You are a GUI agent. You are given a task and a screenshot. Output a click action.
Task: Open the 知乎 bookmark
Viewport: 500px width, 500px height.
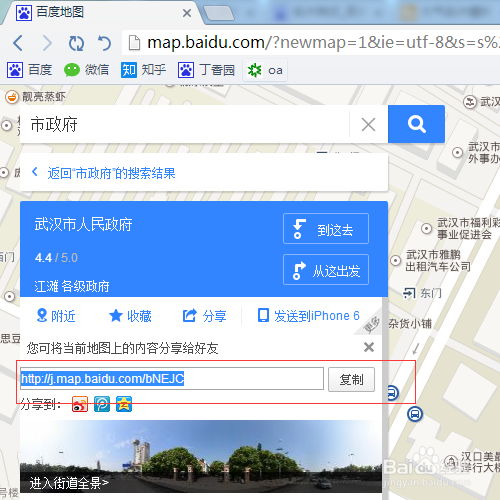coord(143,70)
